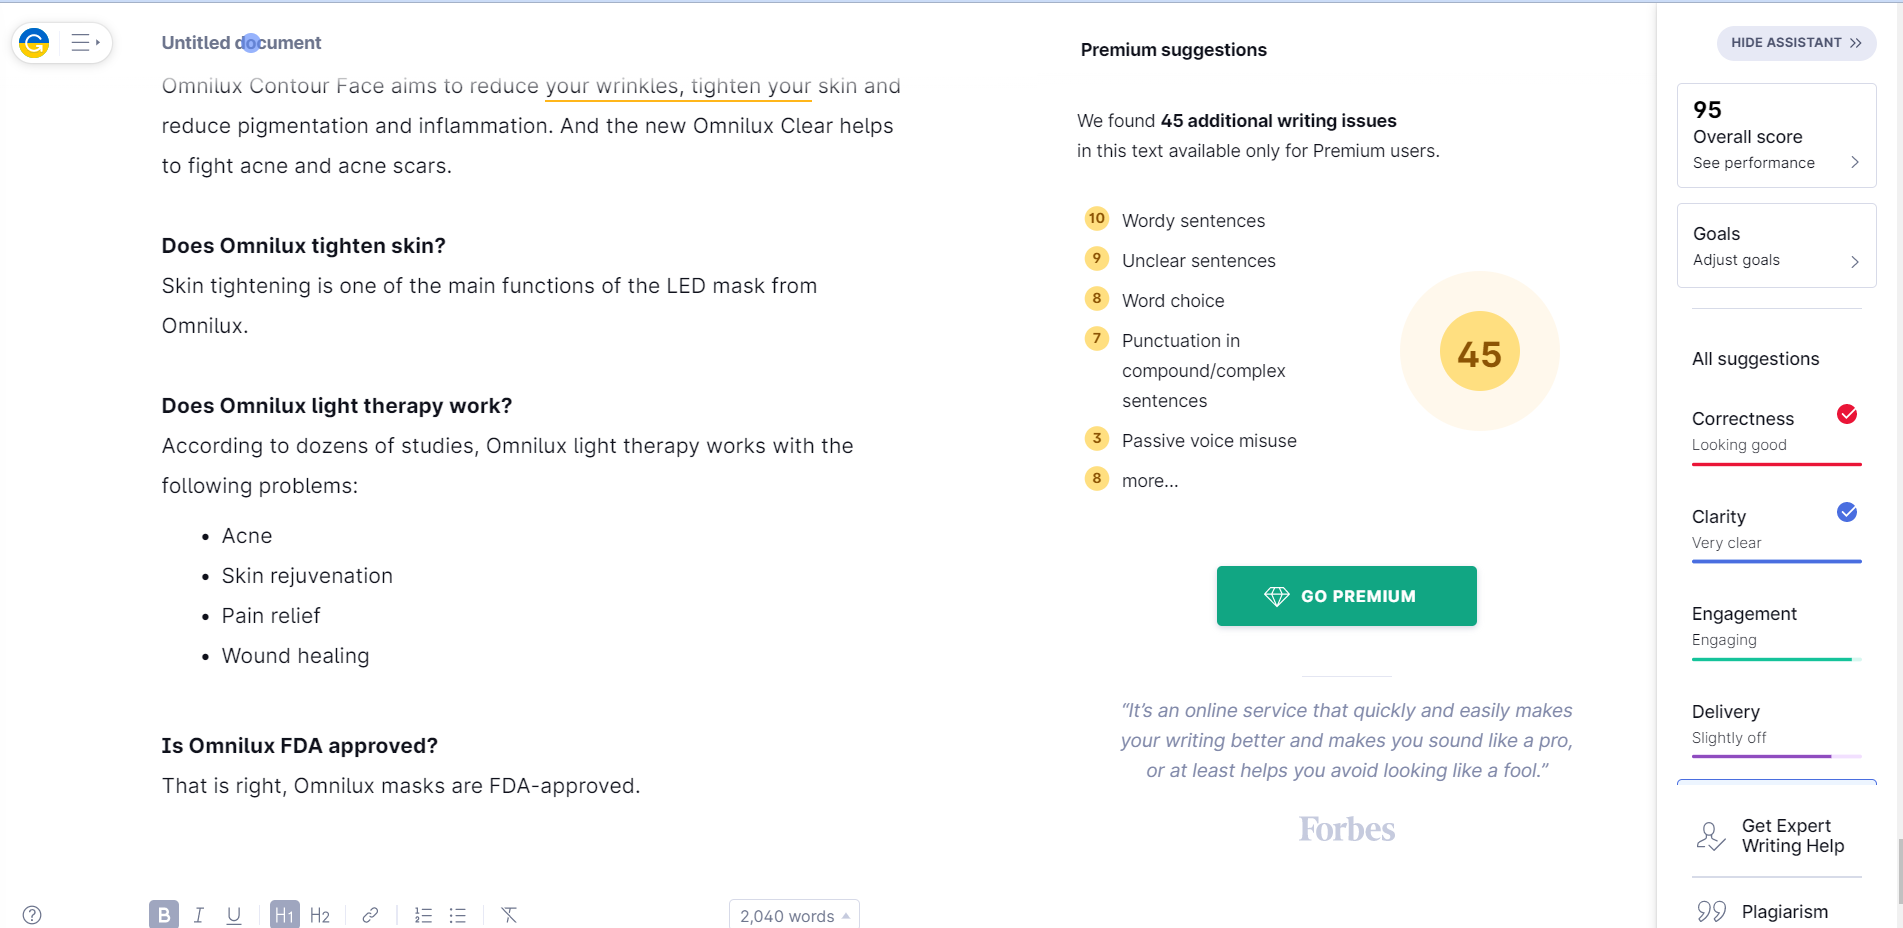Apply italic formatting icon

click(x=199, y=915)
